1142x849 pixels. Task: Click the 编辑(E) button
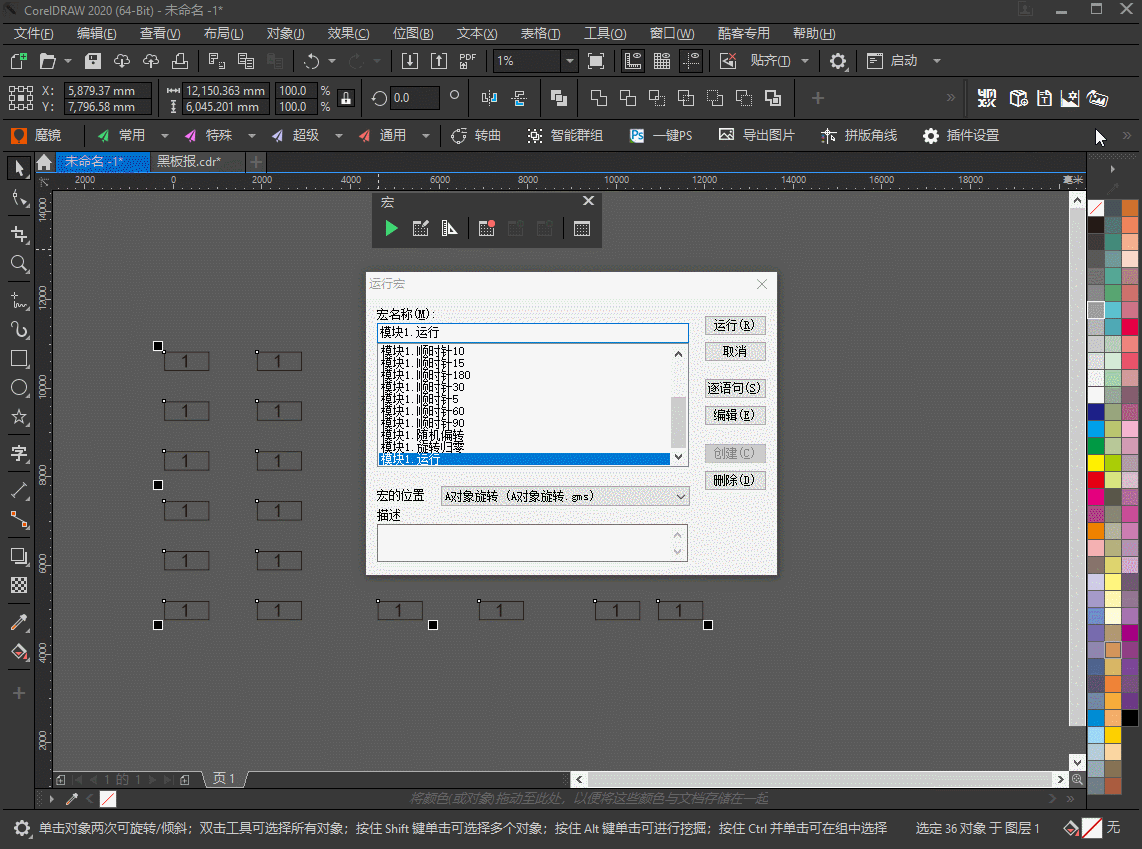(735, 415)
